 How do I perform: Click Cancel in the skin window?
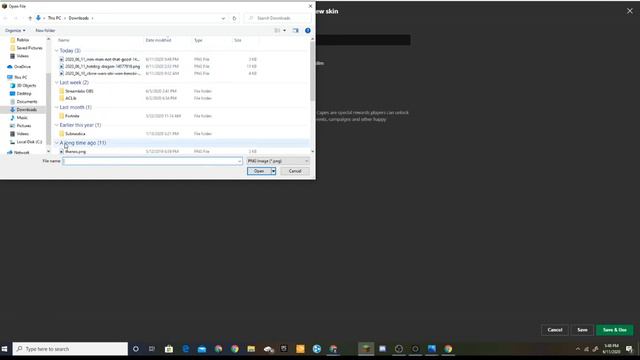[555, 330]
